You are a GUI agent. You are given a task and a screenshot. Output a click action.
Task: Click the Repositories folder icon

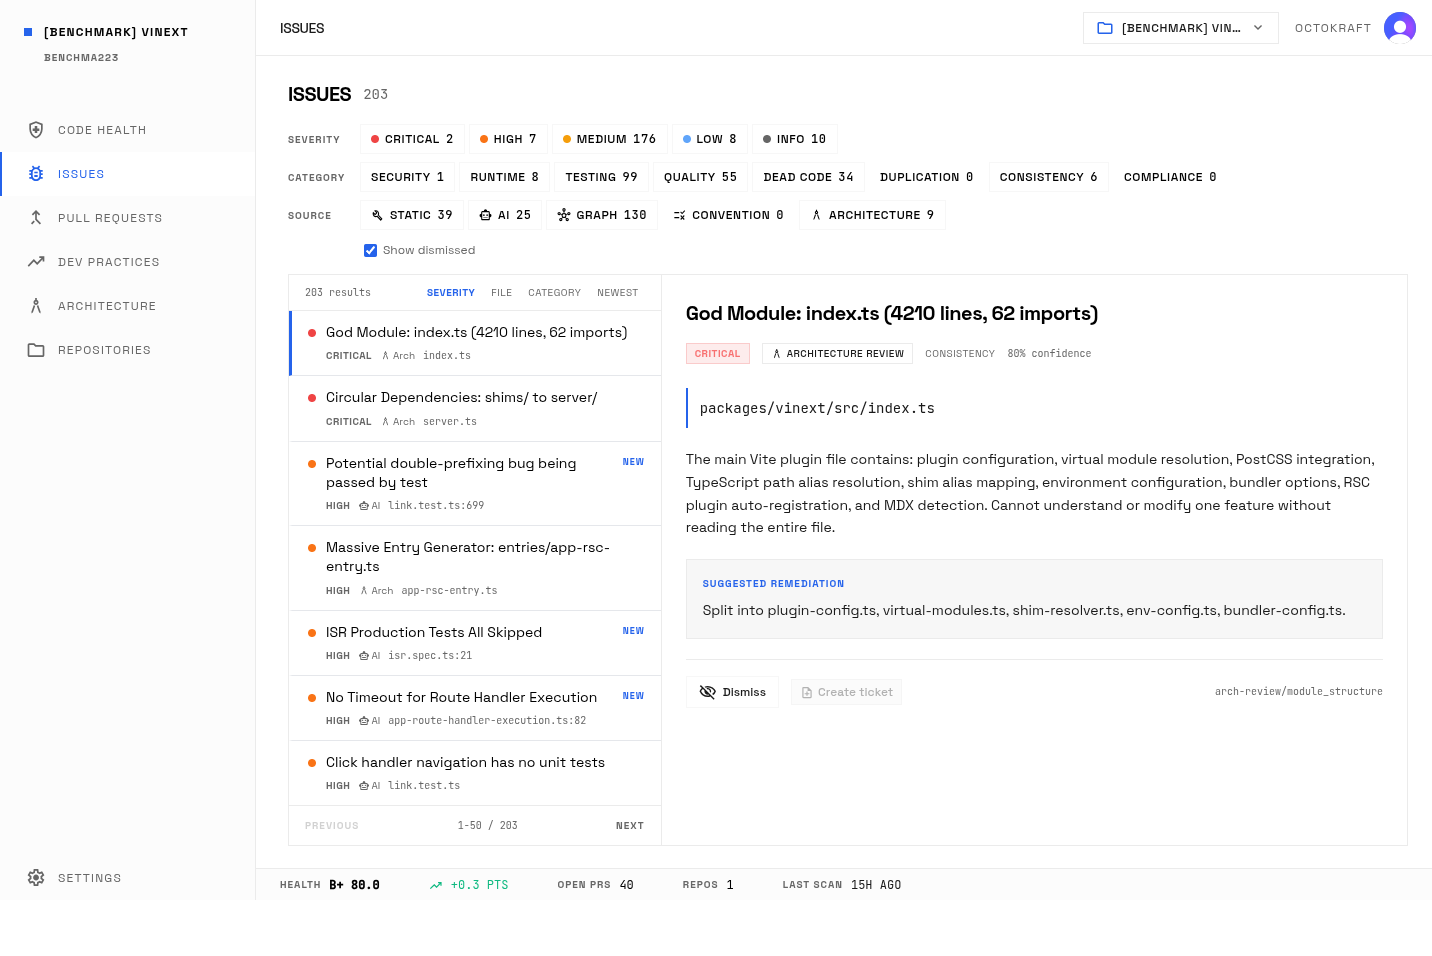click(36, 350)
